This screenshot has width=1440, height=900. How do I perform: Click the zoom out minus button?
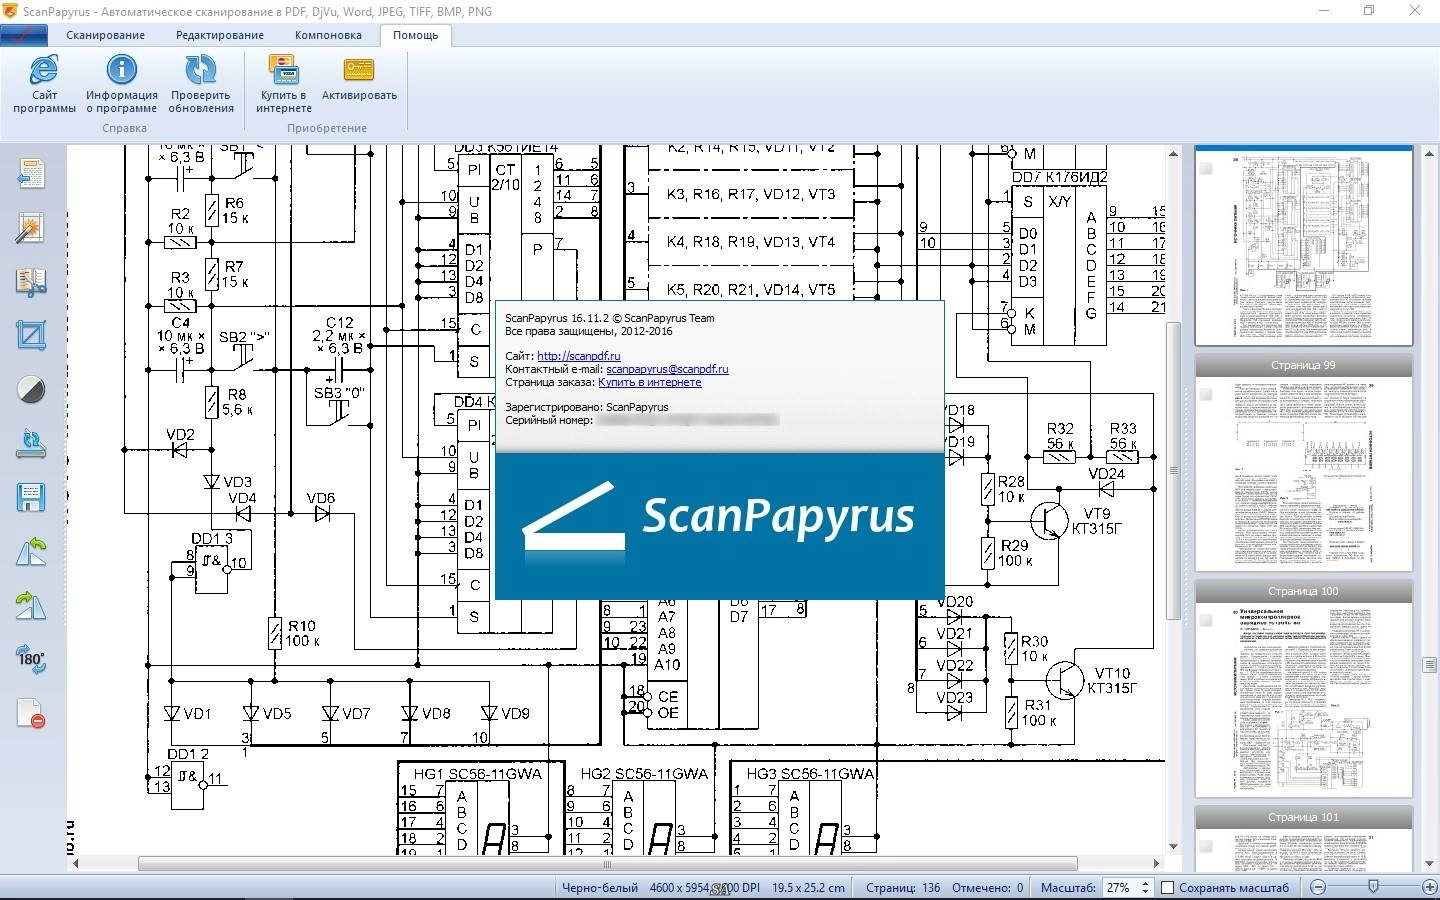[x=1318, y=887]
